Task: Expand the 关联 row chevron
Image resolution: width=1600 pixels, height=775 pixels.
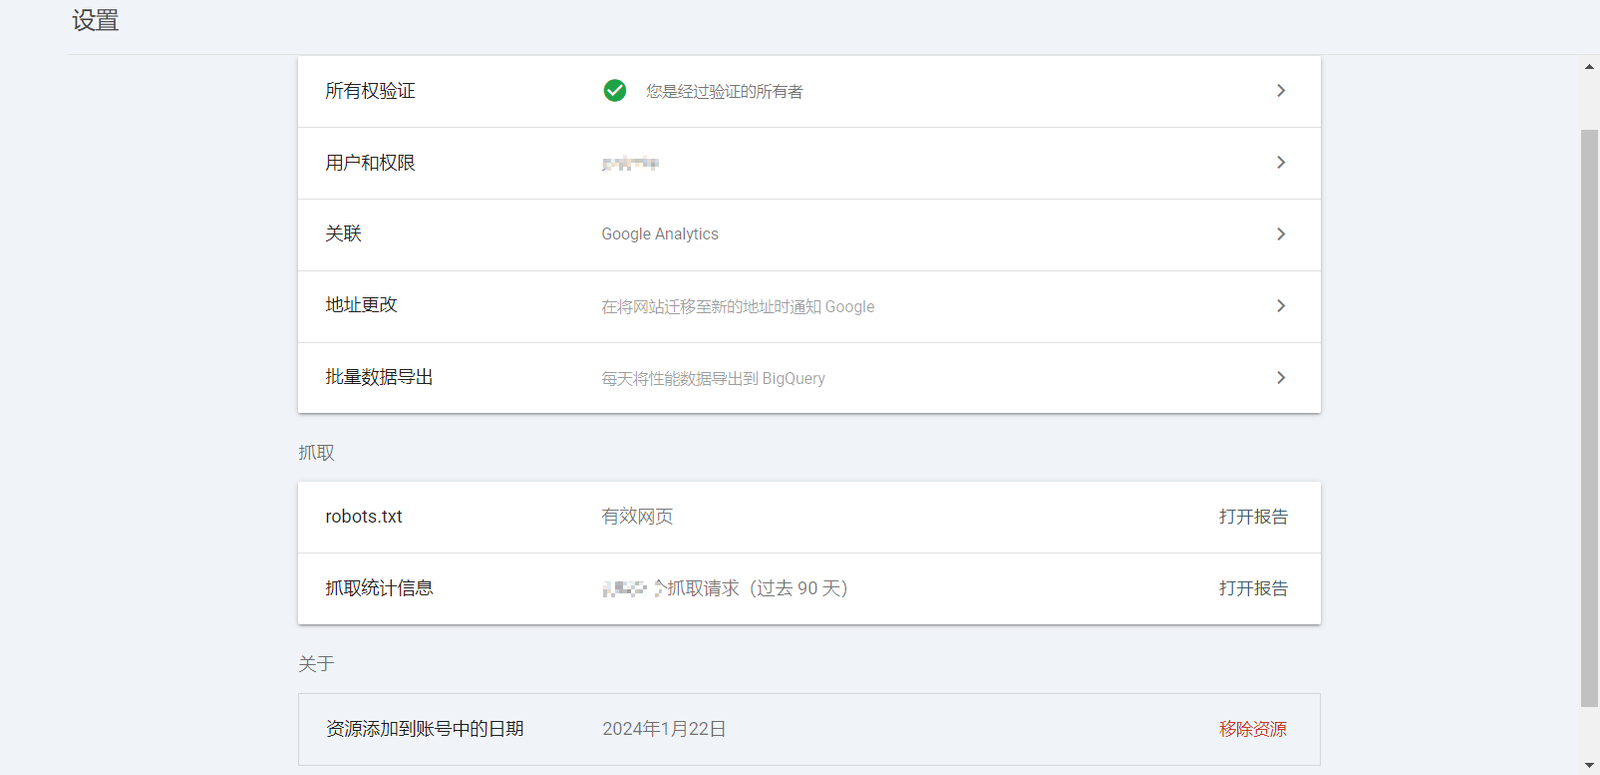Action: [1281, 234]
